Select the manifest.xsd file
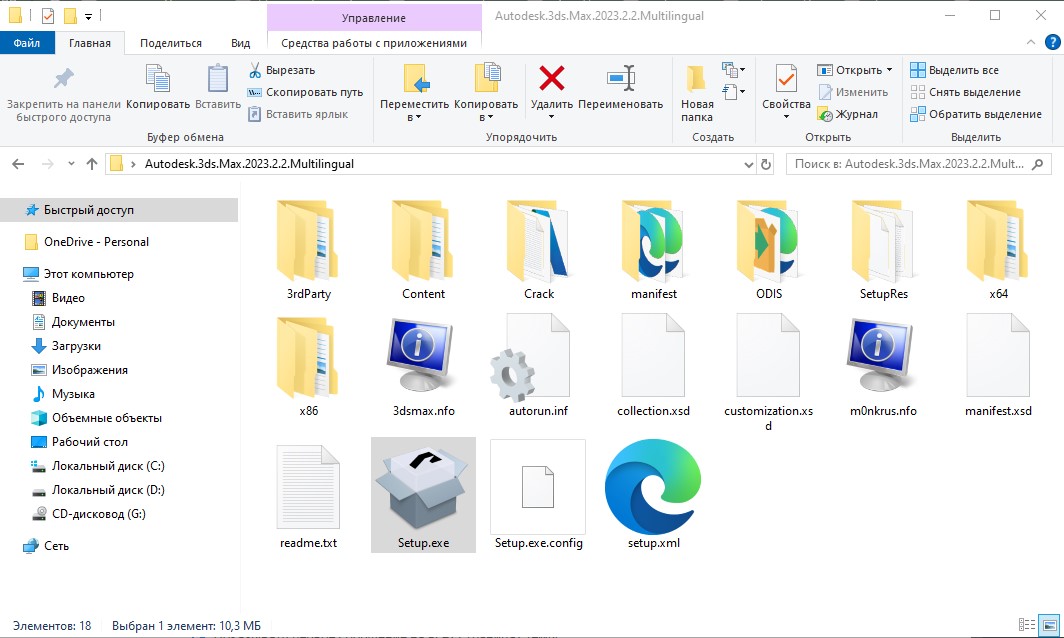 click(998, 367)
